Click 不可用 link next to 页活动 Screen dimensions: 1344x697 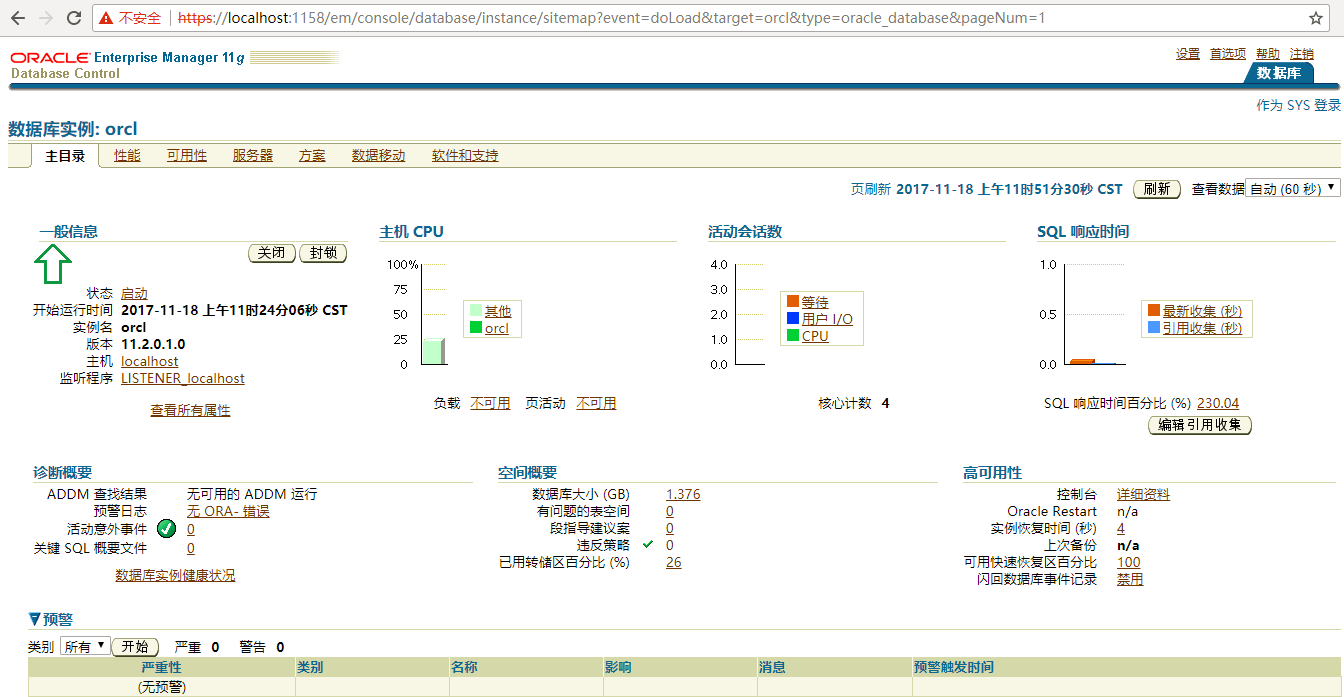[x=596, y=403]
